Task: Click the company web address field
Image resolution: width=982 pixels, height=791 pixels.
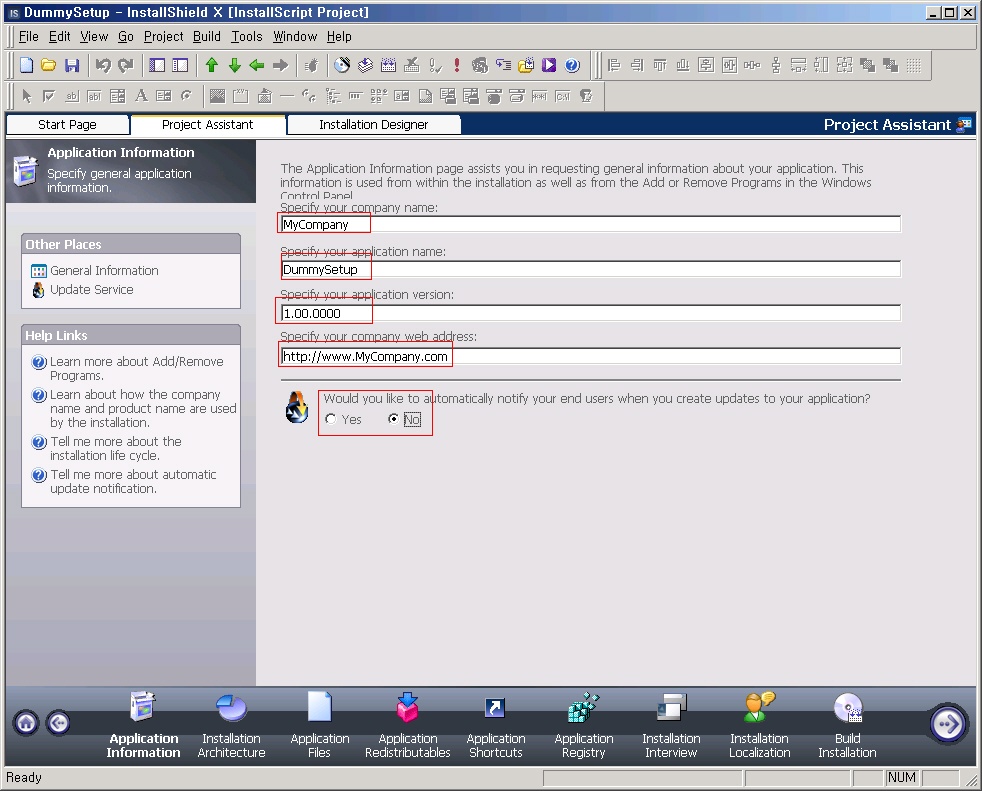Action: tap(591, 356)
